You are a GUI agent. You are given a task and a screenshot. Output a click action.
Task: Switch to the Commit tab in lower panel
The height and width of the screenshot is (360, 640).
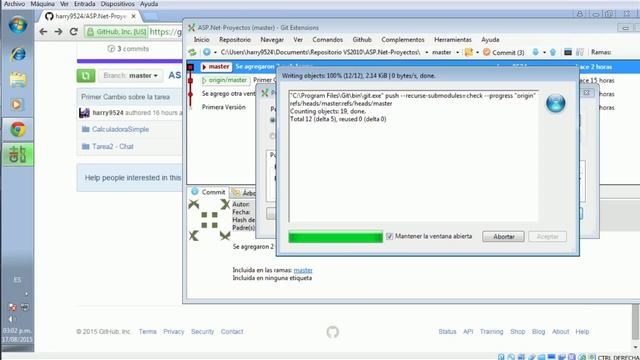click(x=208, y=192)
